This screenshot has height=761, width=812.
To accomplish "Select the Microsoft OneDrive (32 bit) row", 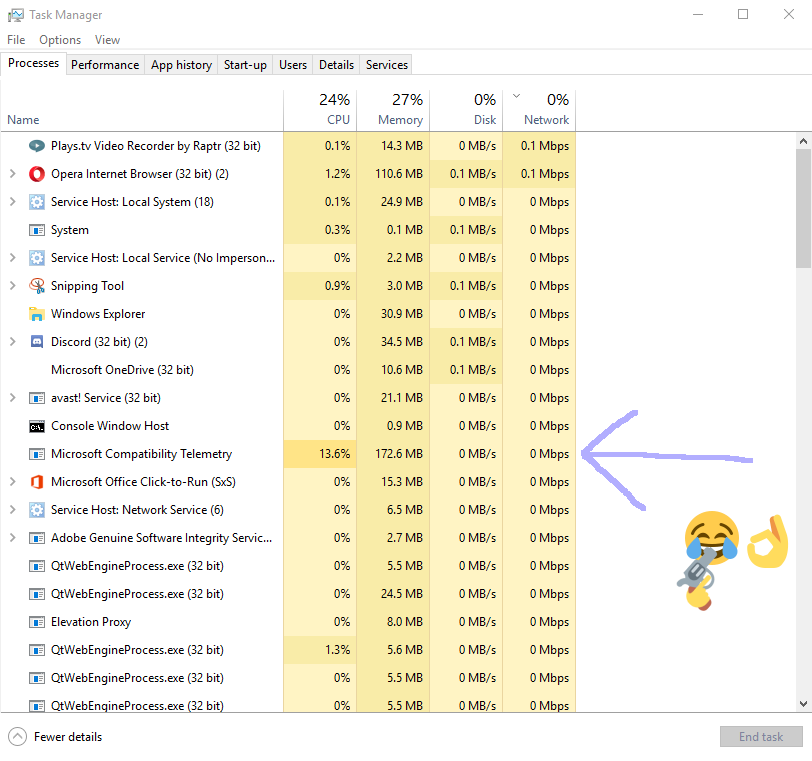I will [288, 370].
